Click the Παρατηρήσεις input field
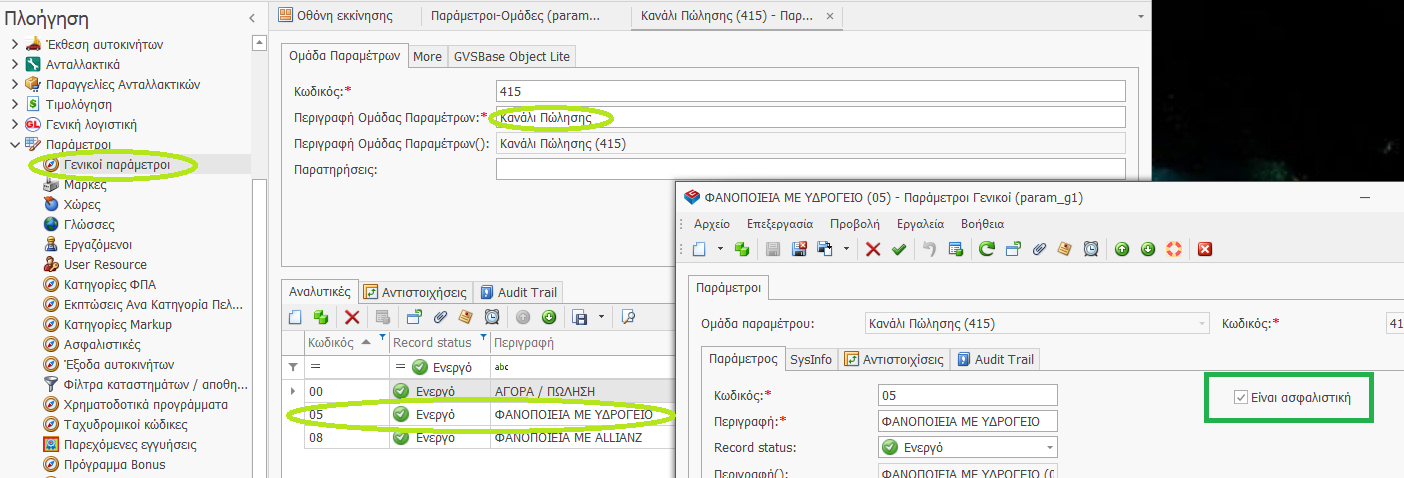 point(811,169)
